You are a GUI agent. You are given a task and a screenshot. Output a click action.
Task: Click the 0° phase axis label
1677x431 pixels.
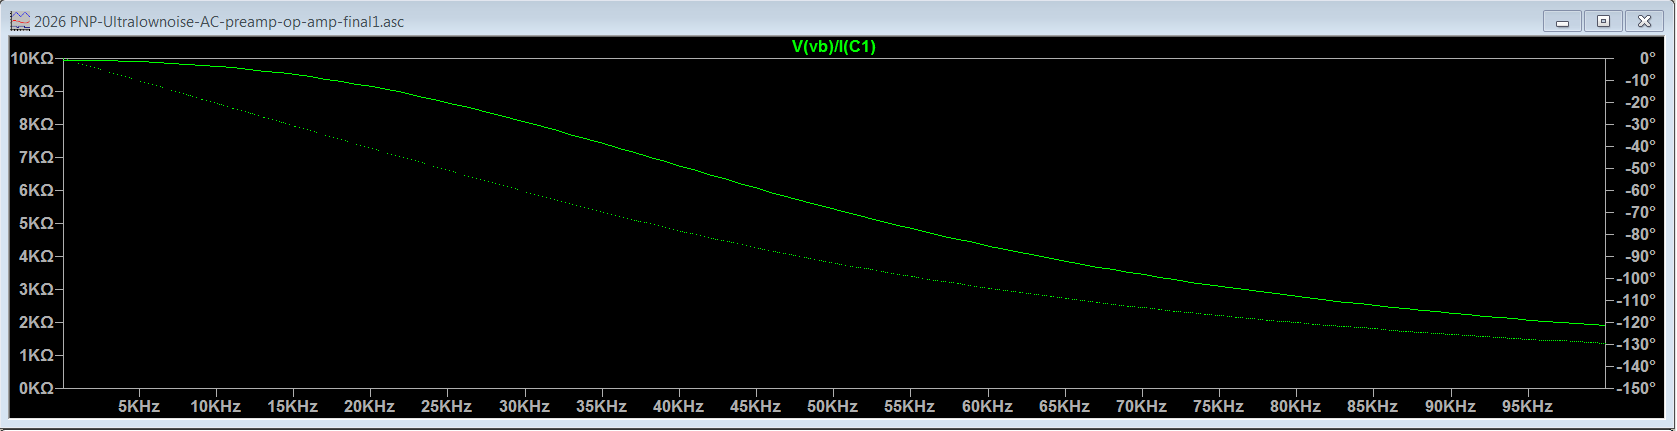click(1646, 59)
